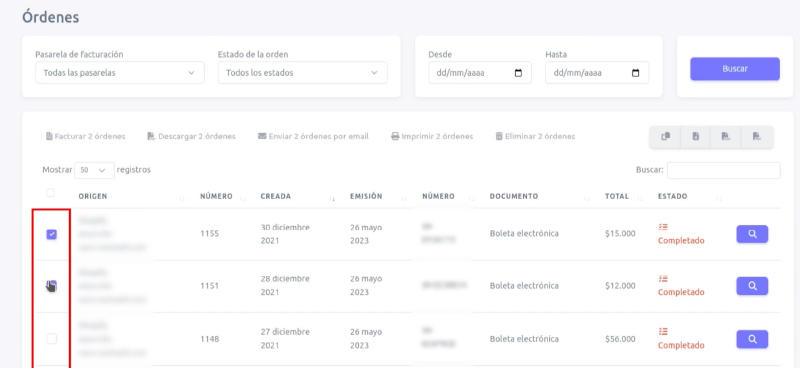
Task: Click status list icon for order 1148
Action: click(x=663, y=331)
